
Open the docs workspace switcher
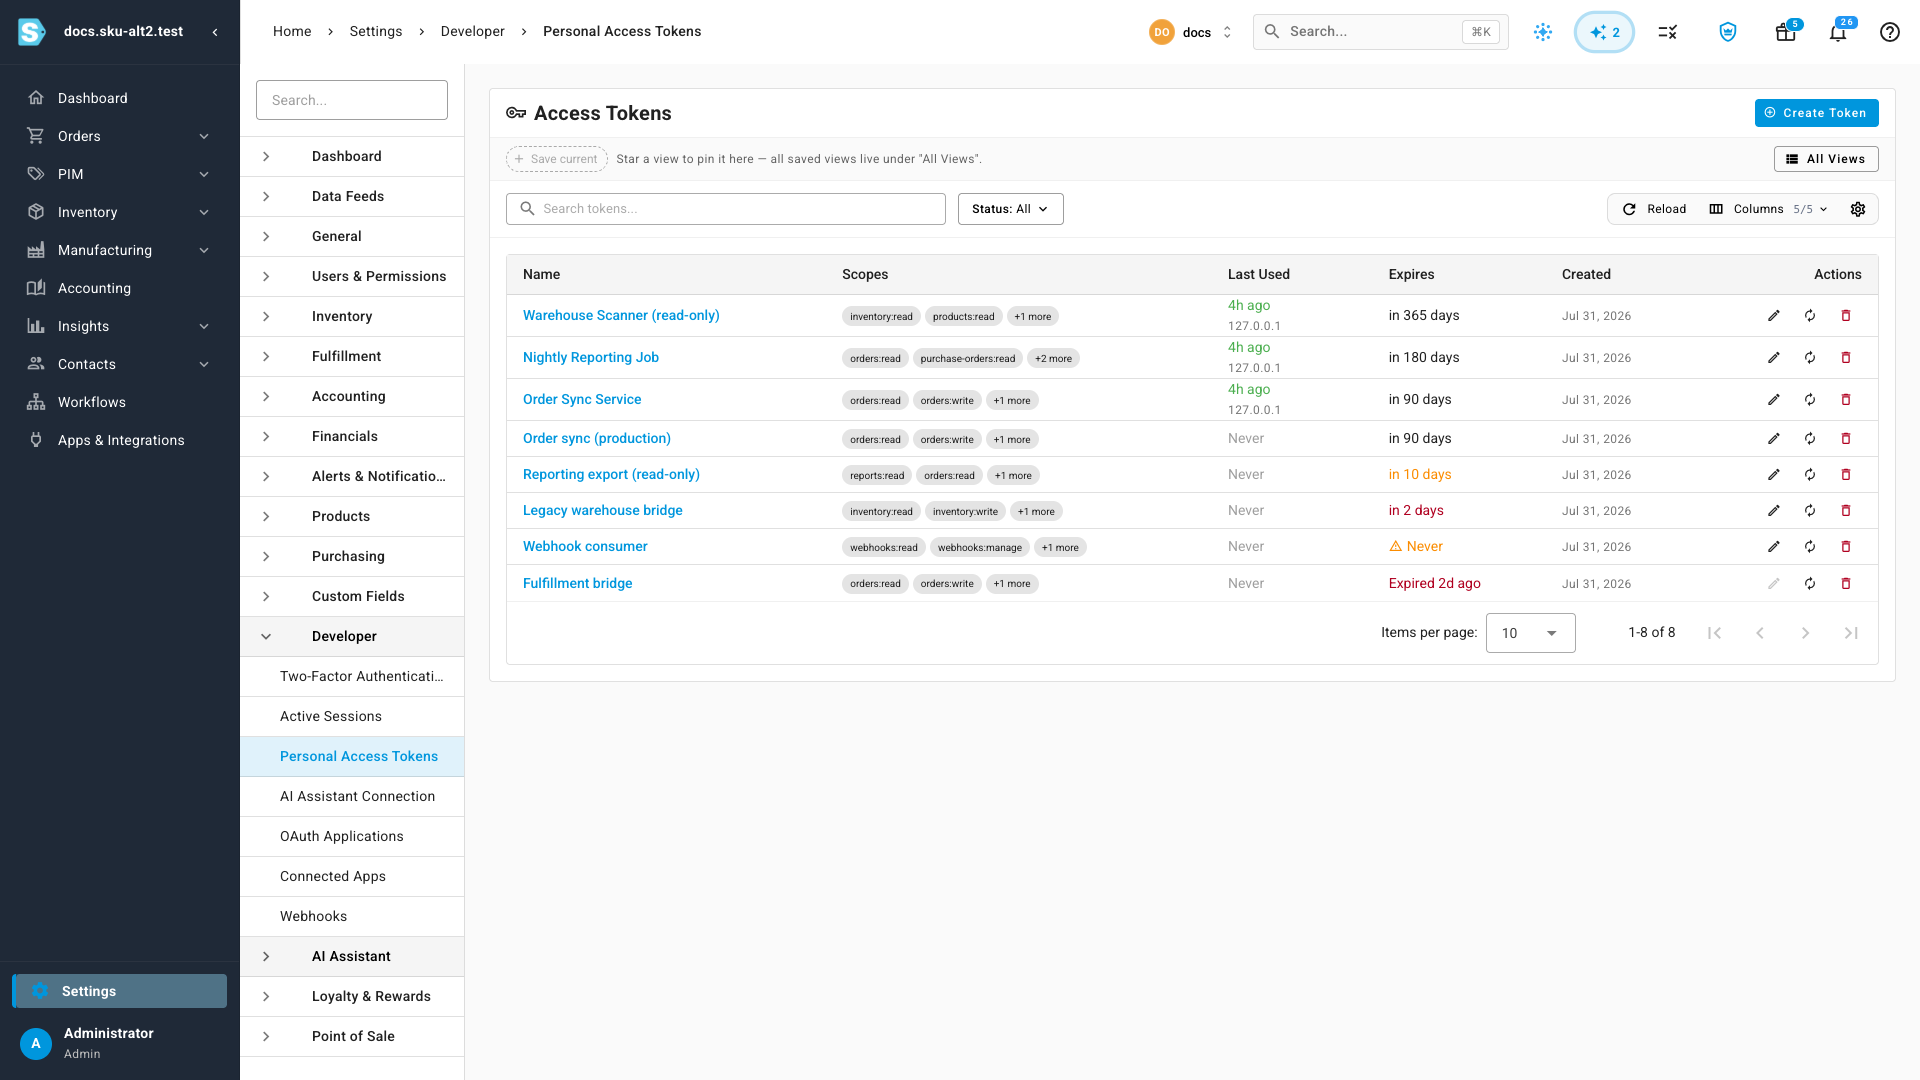1191,32
